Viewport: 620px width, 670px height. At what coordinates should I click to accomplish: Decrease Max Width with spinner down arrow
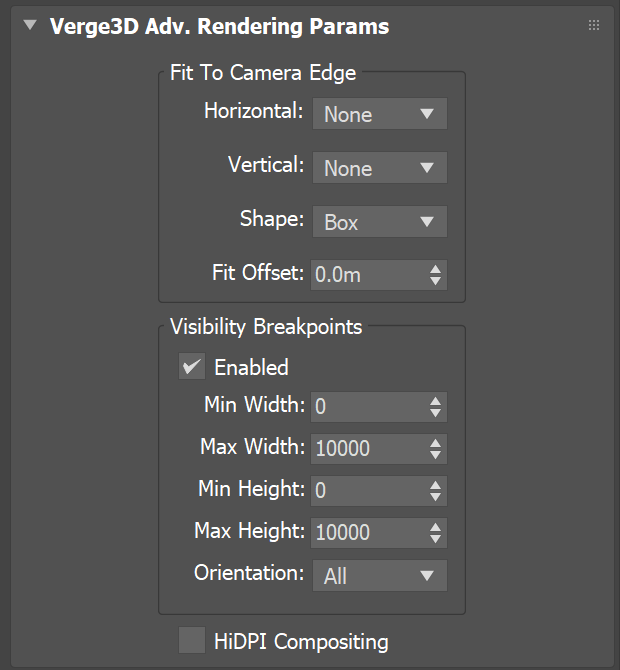coord(435,455)
